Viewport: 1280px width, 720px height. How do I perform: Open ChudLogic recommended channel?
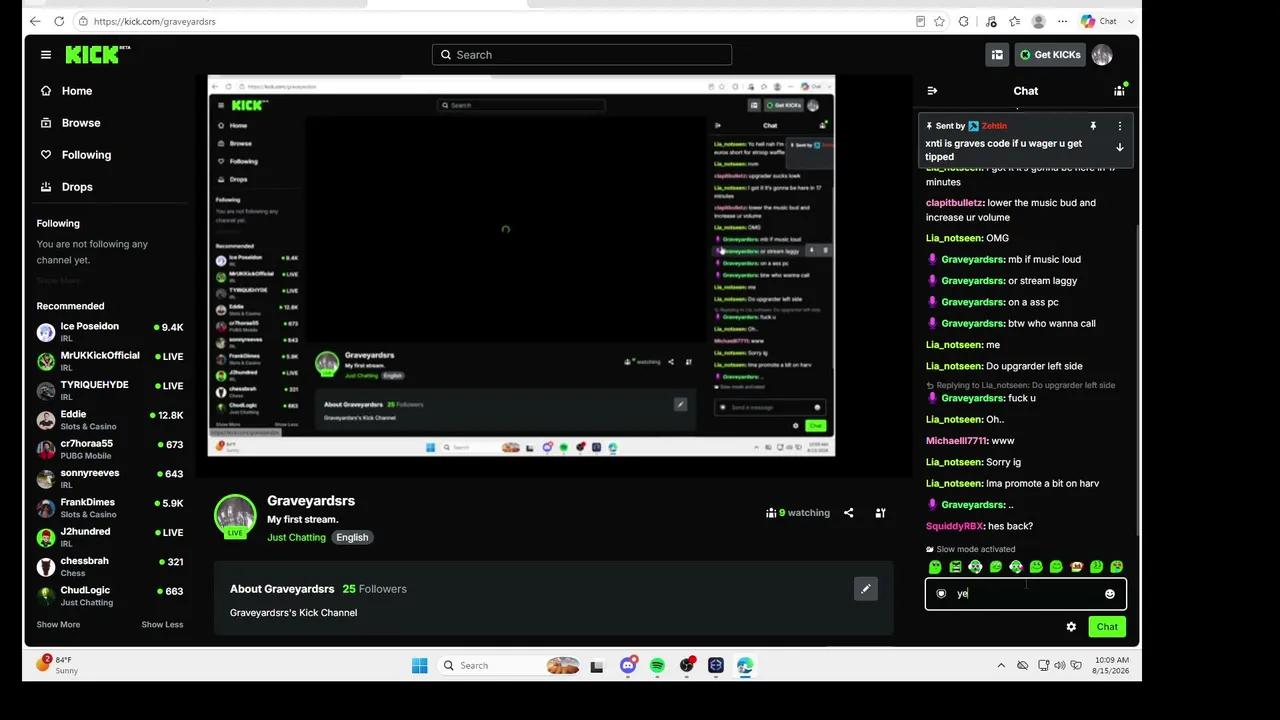110,596
